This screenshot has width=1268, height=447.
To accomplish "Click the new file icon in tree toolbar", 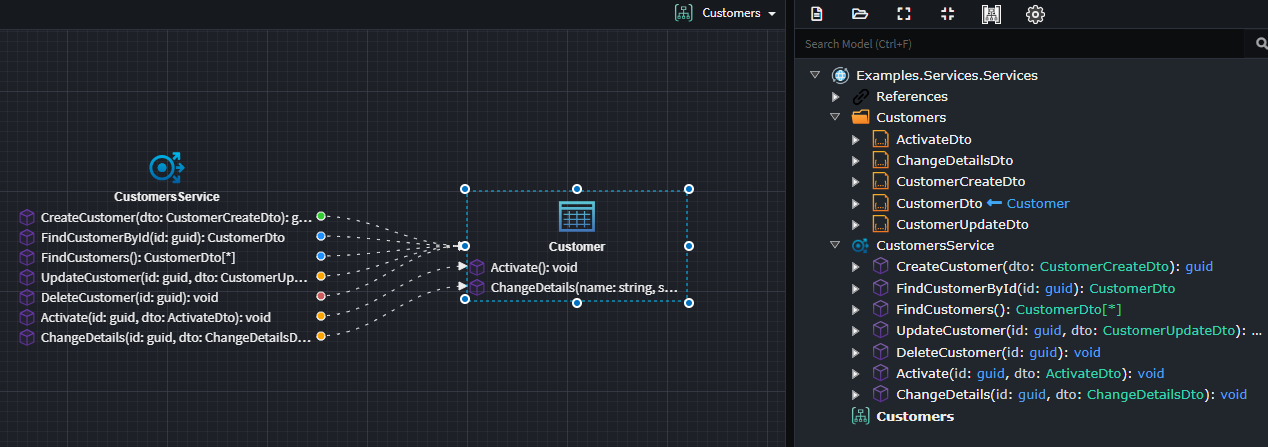I will [817, 14].
